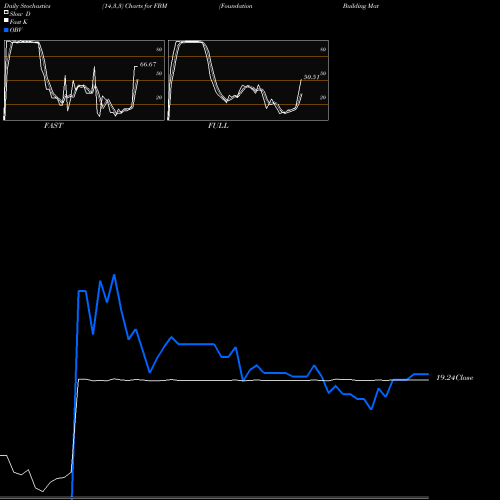This screenshot has height=500, width=500.
Task: Open the FAST stochastic chart panel
Action: pos(84,80)
